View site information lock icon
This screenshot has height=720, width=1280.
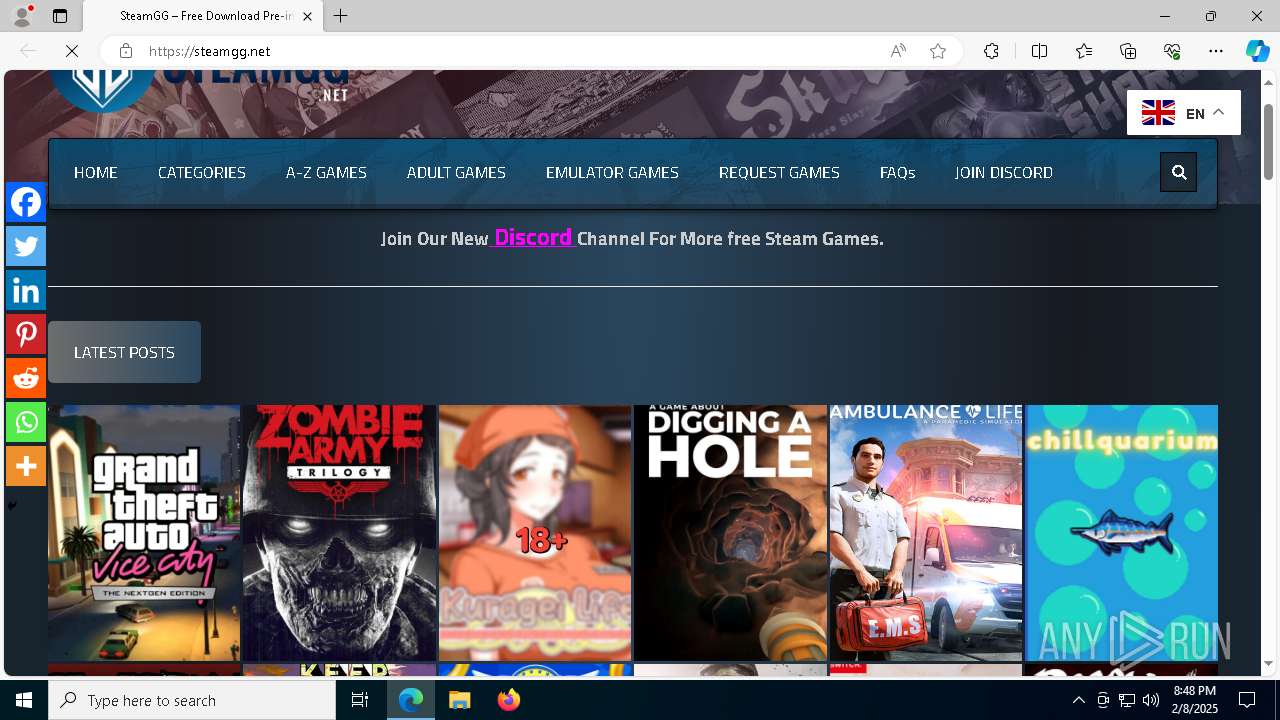click(x=126, y=51)
